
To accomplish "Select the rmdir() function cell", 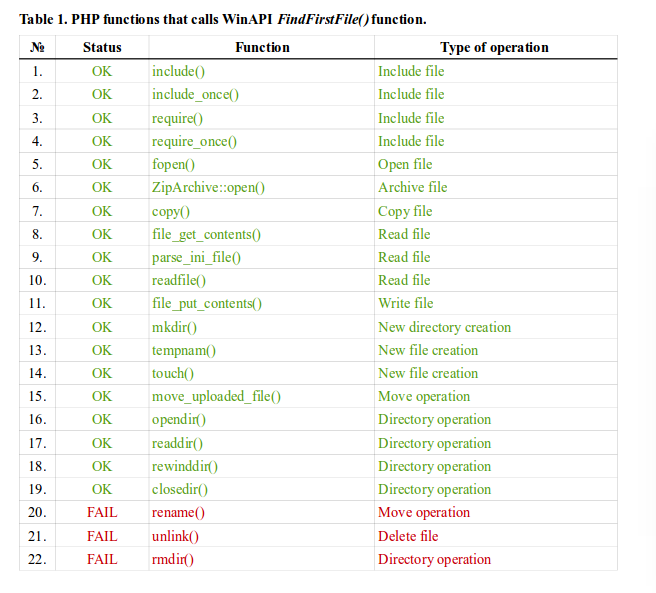I will coord(173,559).
